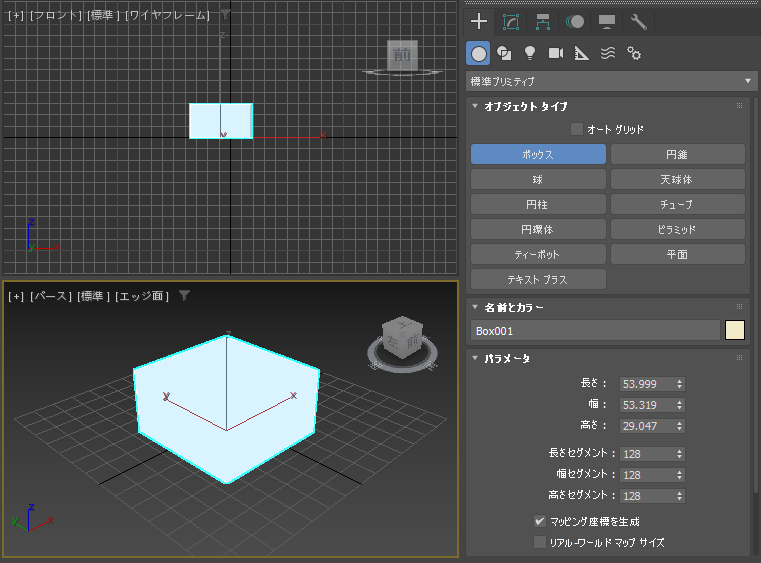The width and height of the screenshot is (761, 563).
Task: Open the perspective viewport [標準] menu
Action: click(93, 296)
